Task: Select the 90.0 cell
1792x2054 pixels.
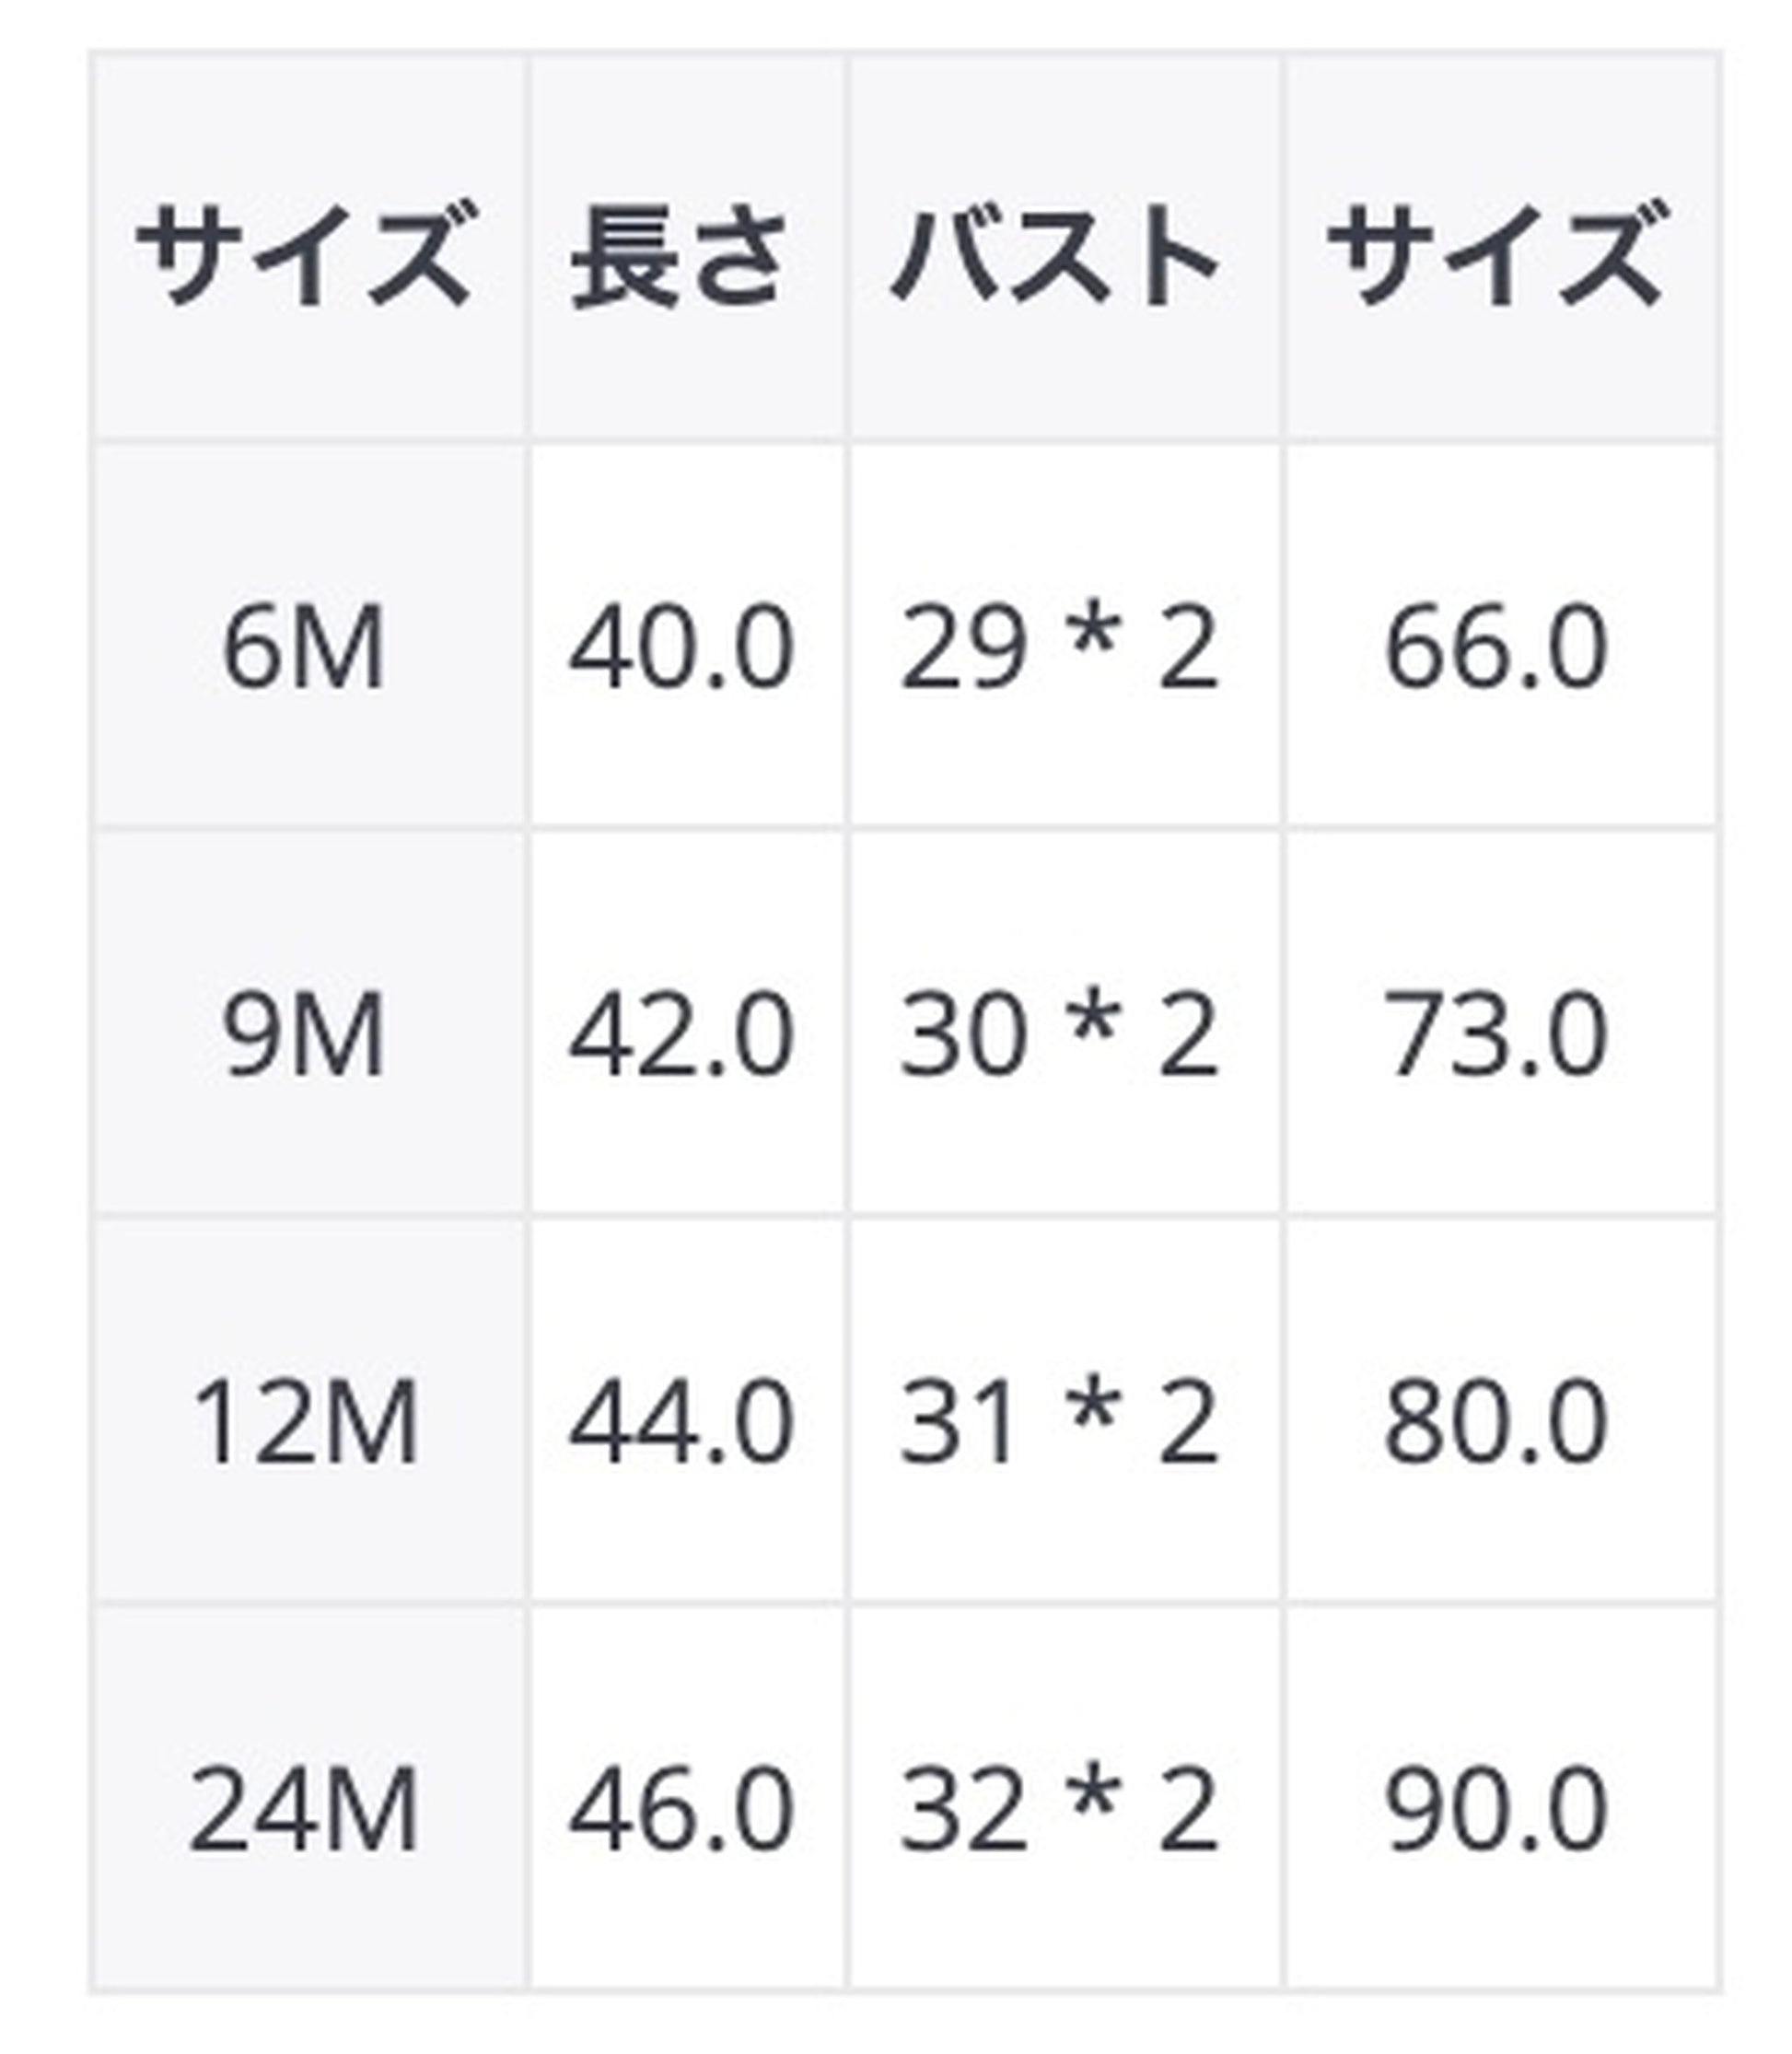Action: pos(1497,1812)
